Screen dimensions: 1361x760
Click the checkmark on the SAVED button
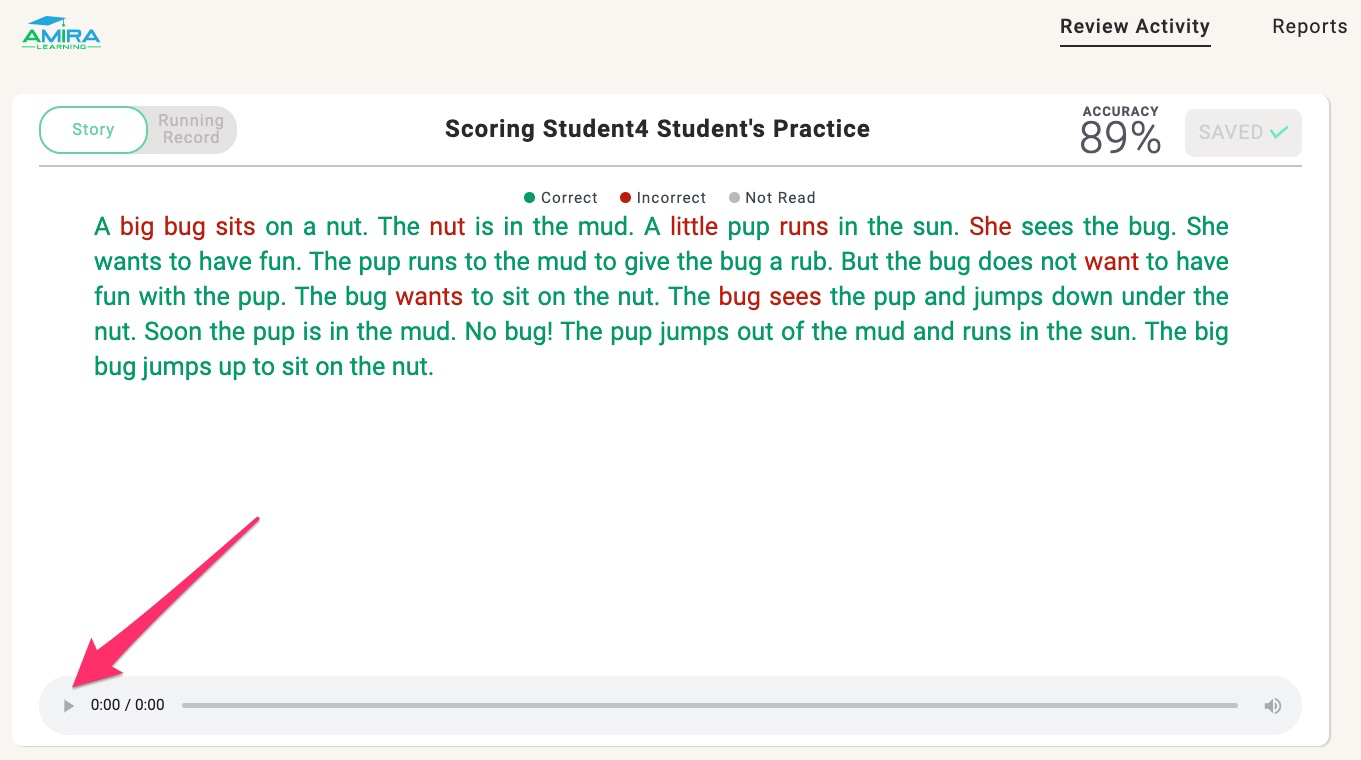1278,132
